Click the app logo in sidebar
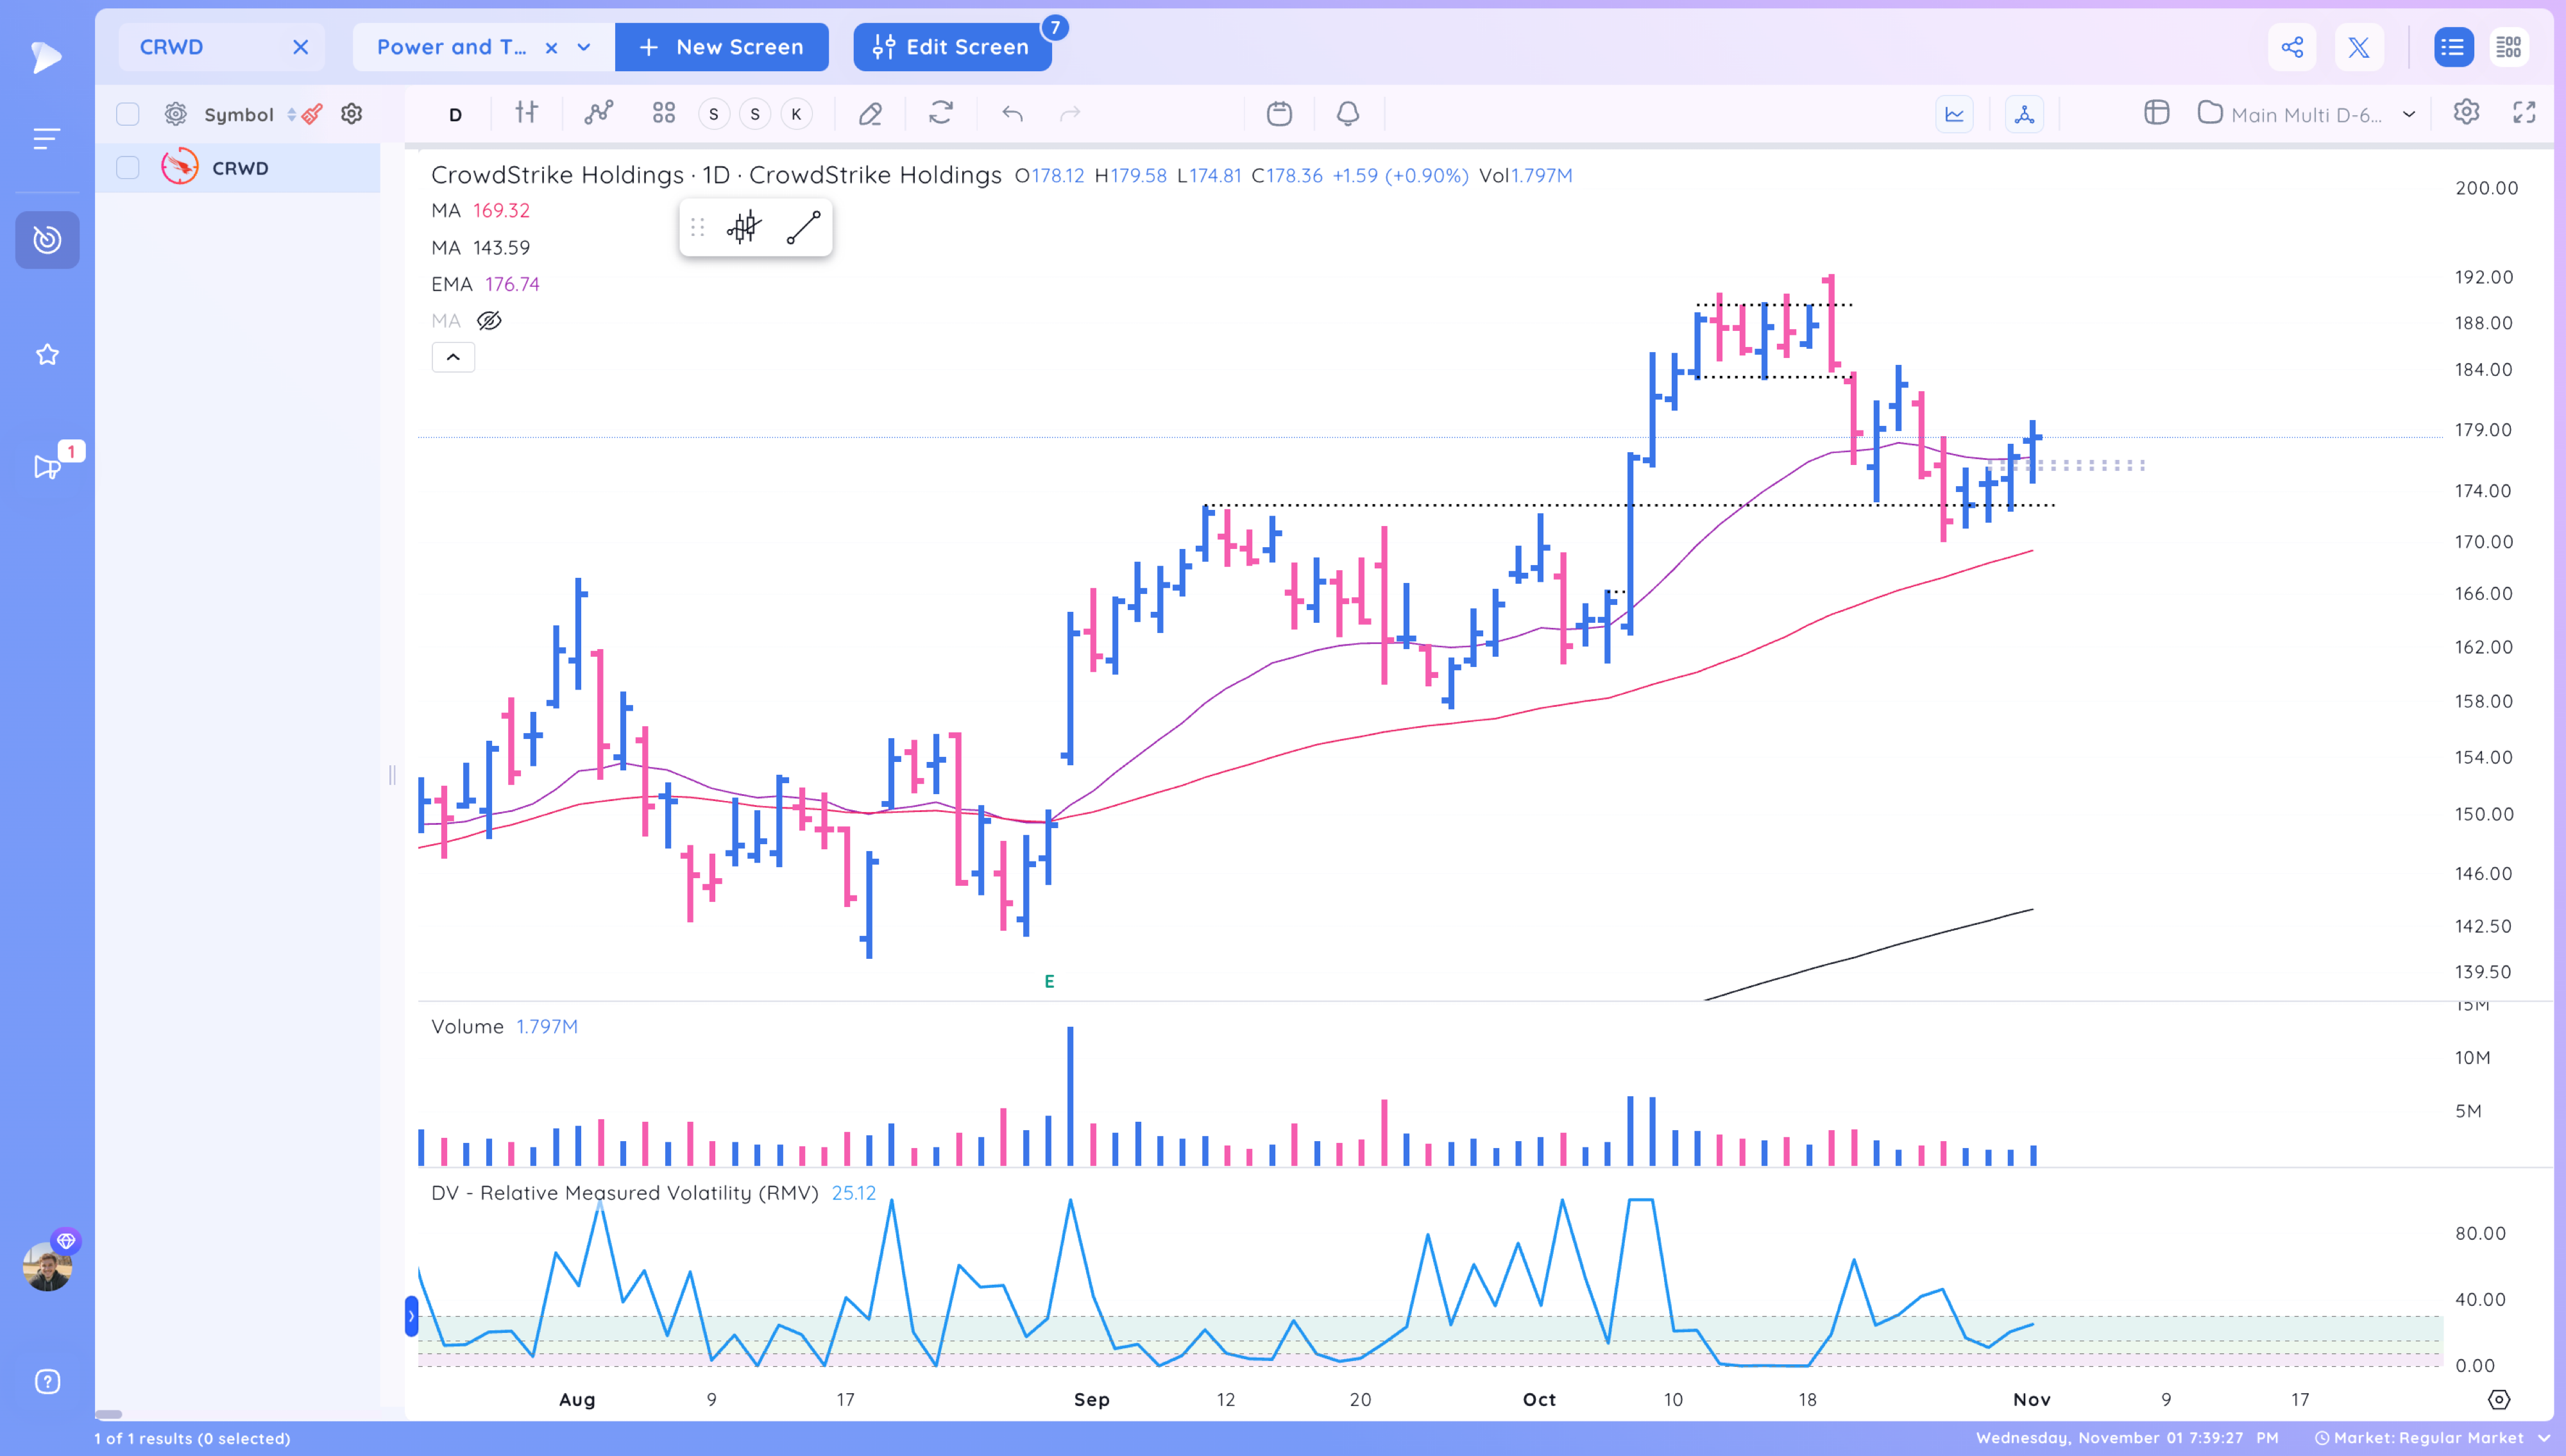Screen dimensions: 2566x1456 [x=45, y=57]
